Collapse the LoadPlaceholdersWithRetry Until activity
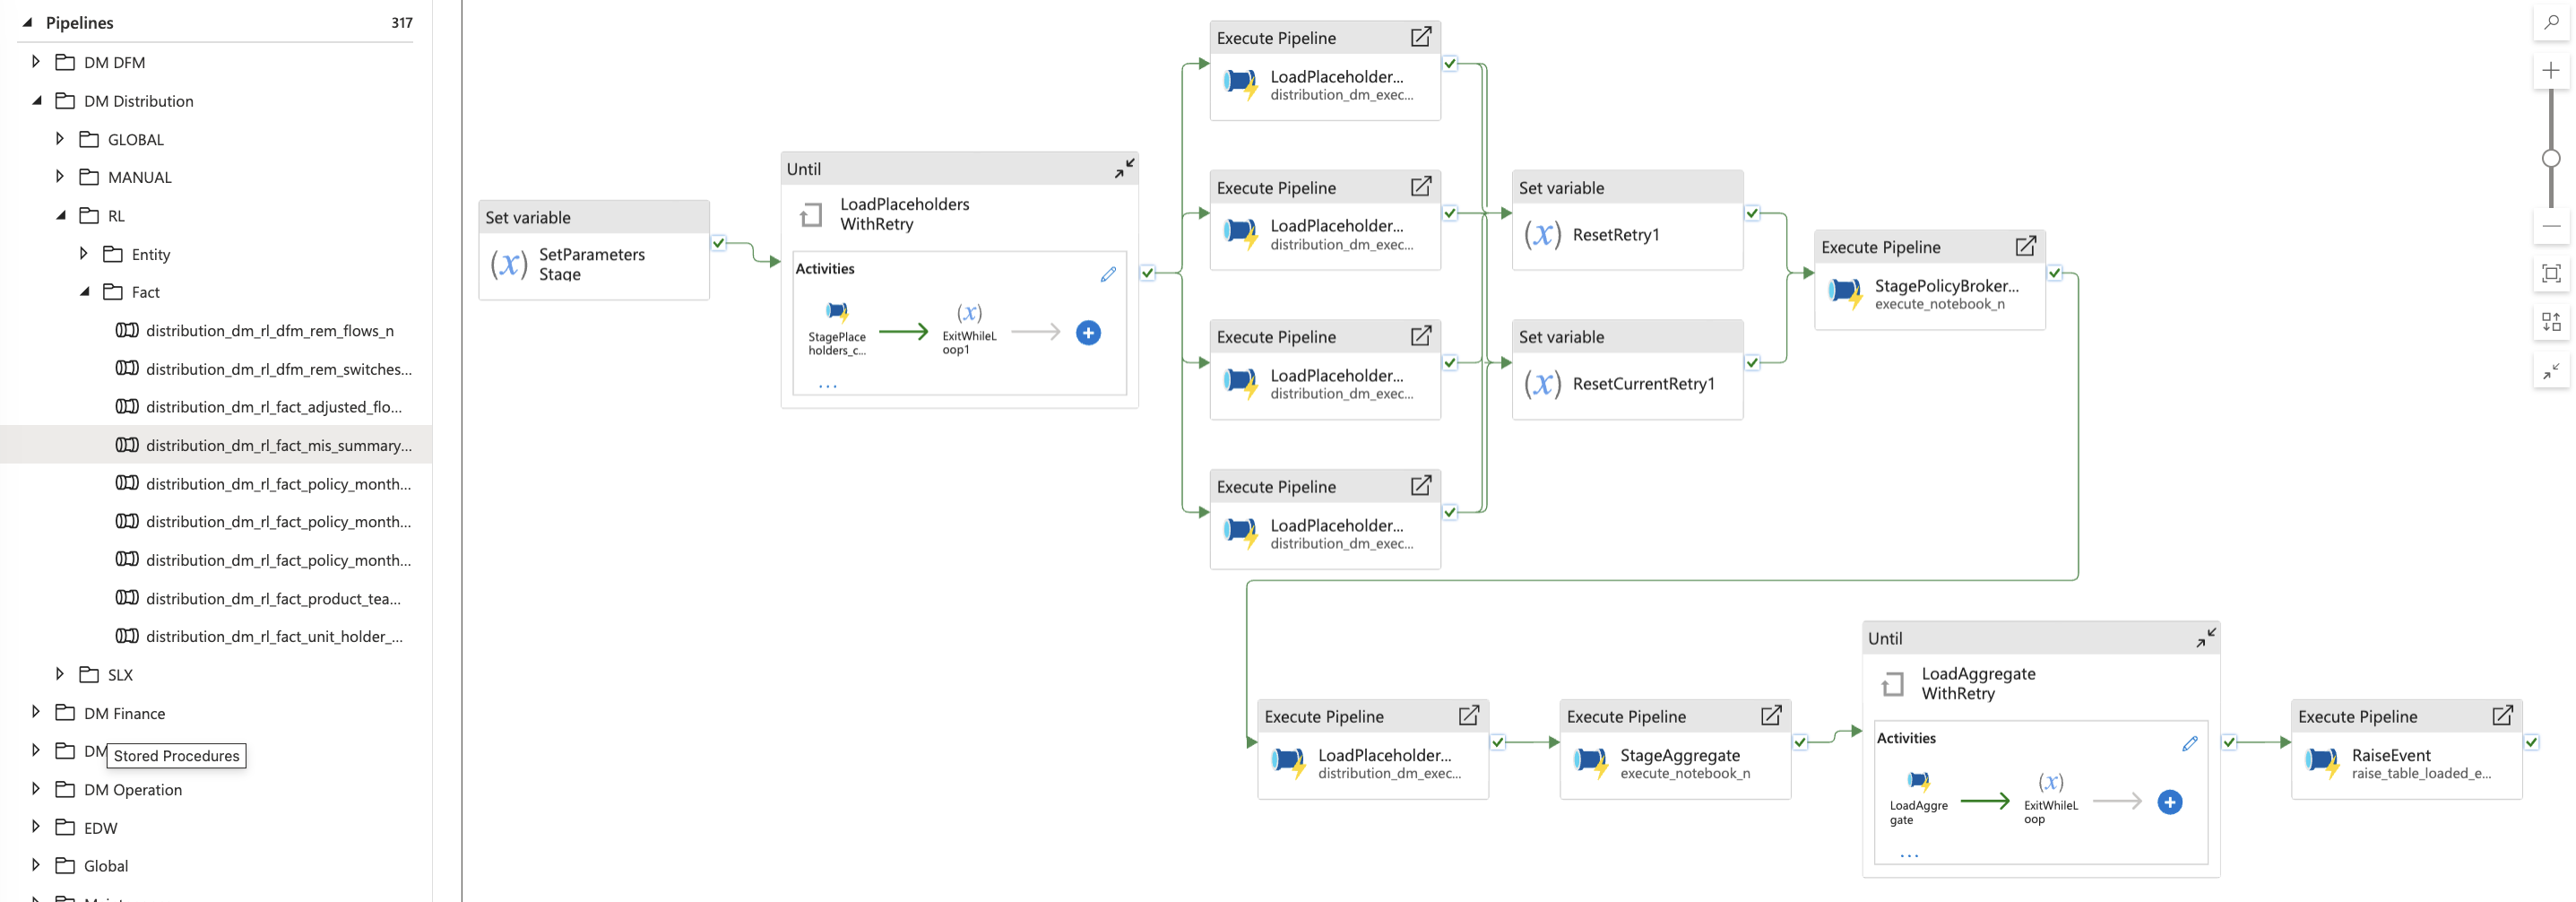2576x902 pixels. pos(1125,168)
